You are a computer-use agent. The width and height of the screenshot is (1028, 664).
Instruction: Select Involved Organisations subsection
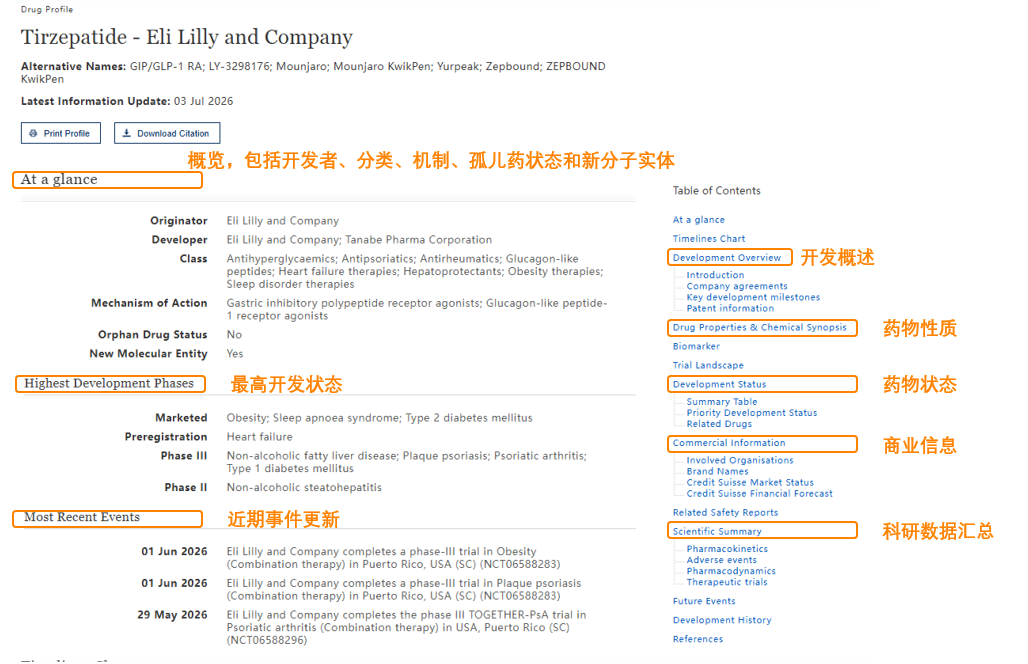[740, 461]
